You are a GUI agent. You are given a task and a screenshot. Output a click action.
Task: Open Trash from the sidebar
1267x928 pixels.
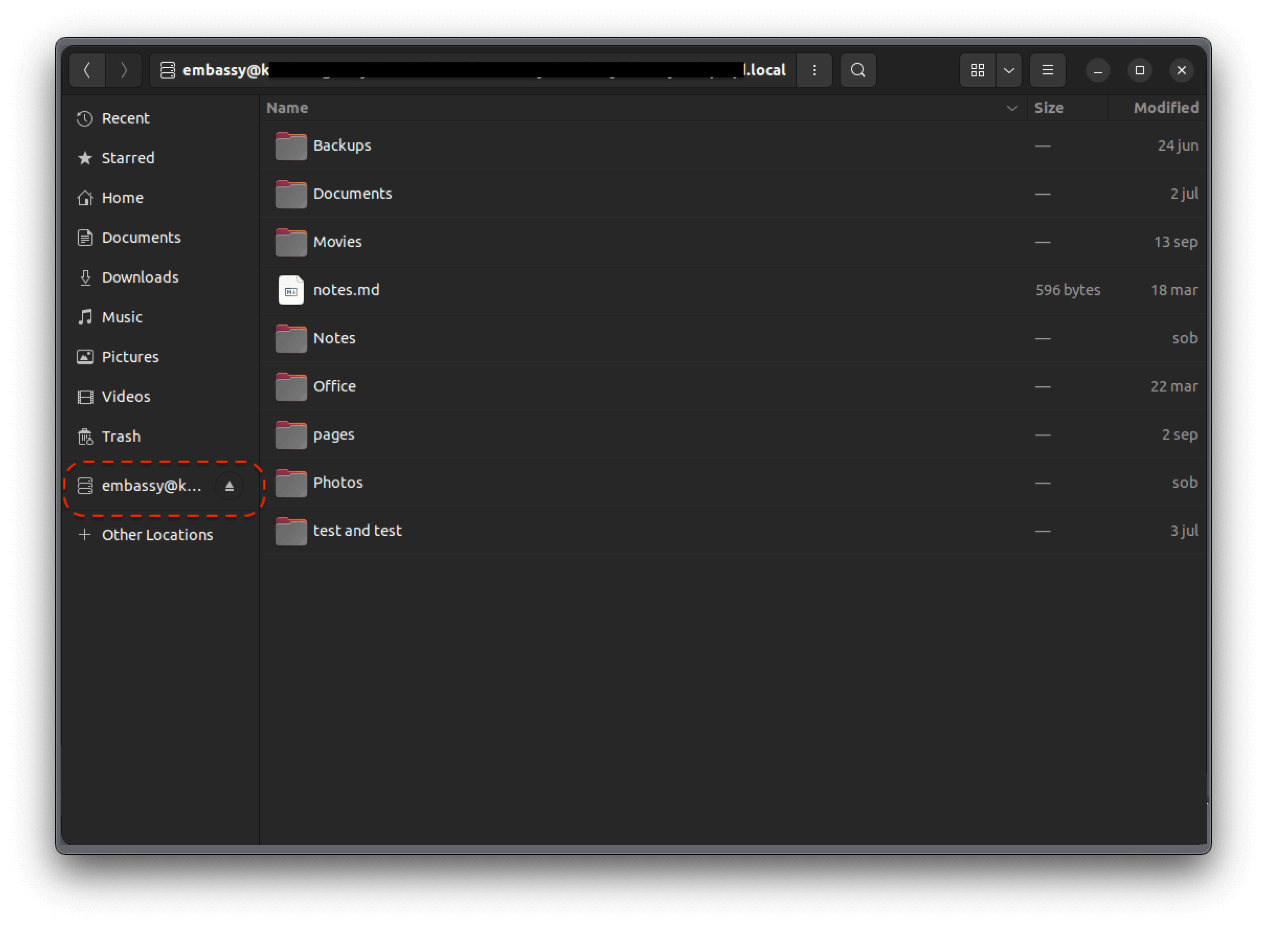121,436
